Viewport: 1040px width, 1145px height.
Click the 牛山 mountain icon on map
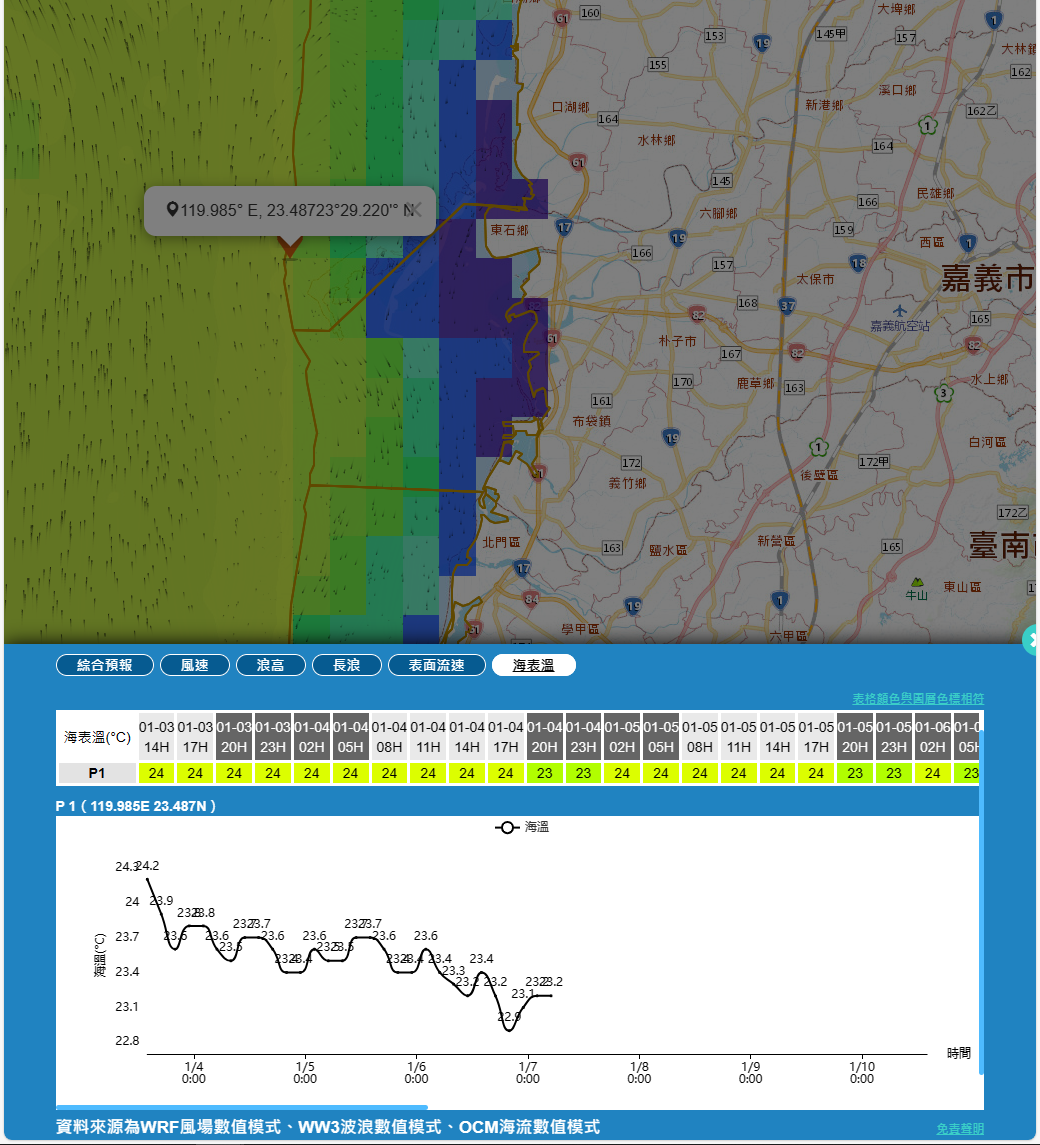(x=917, y=581)
